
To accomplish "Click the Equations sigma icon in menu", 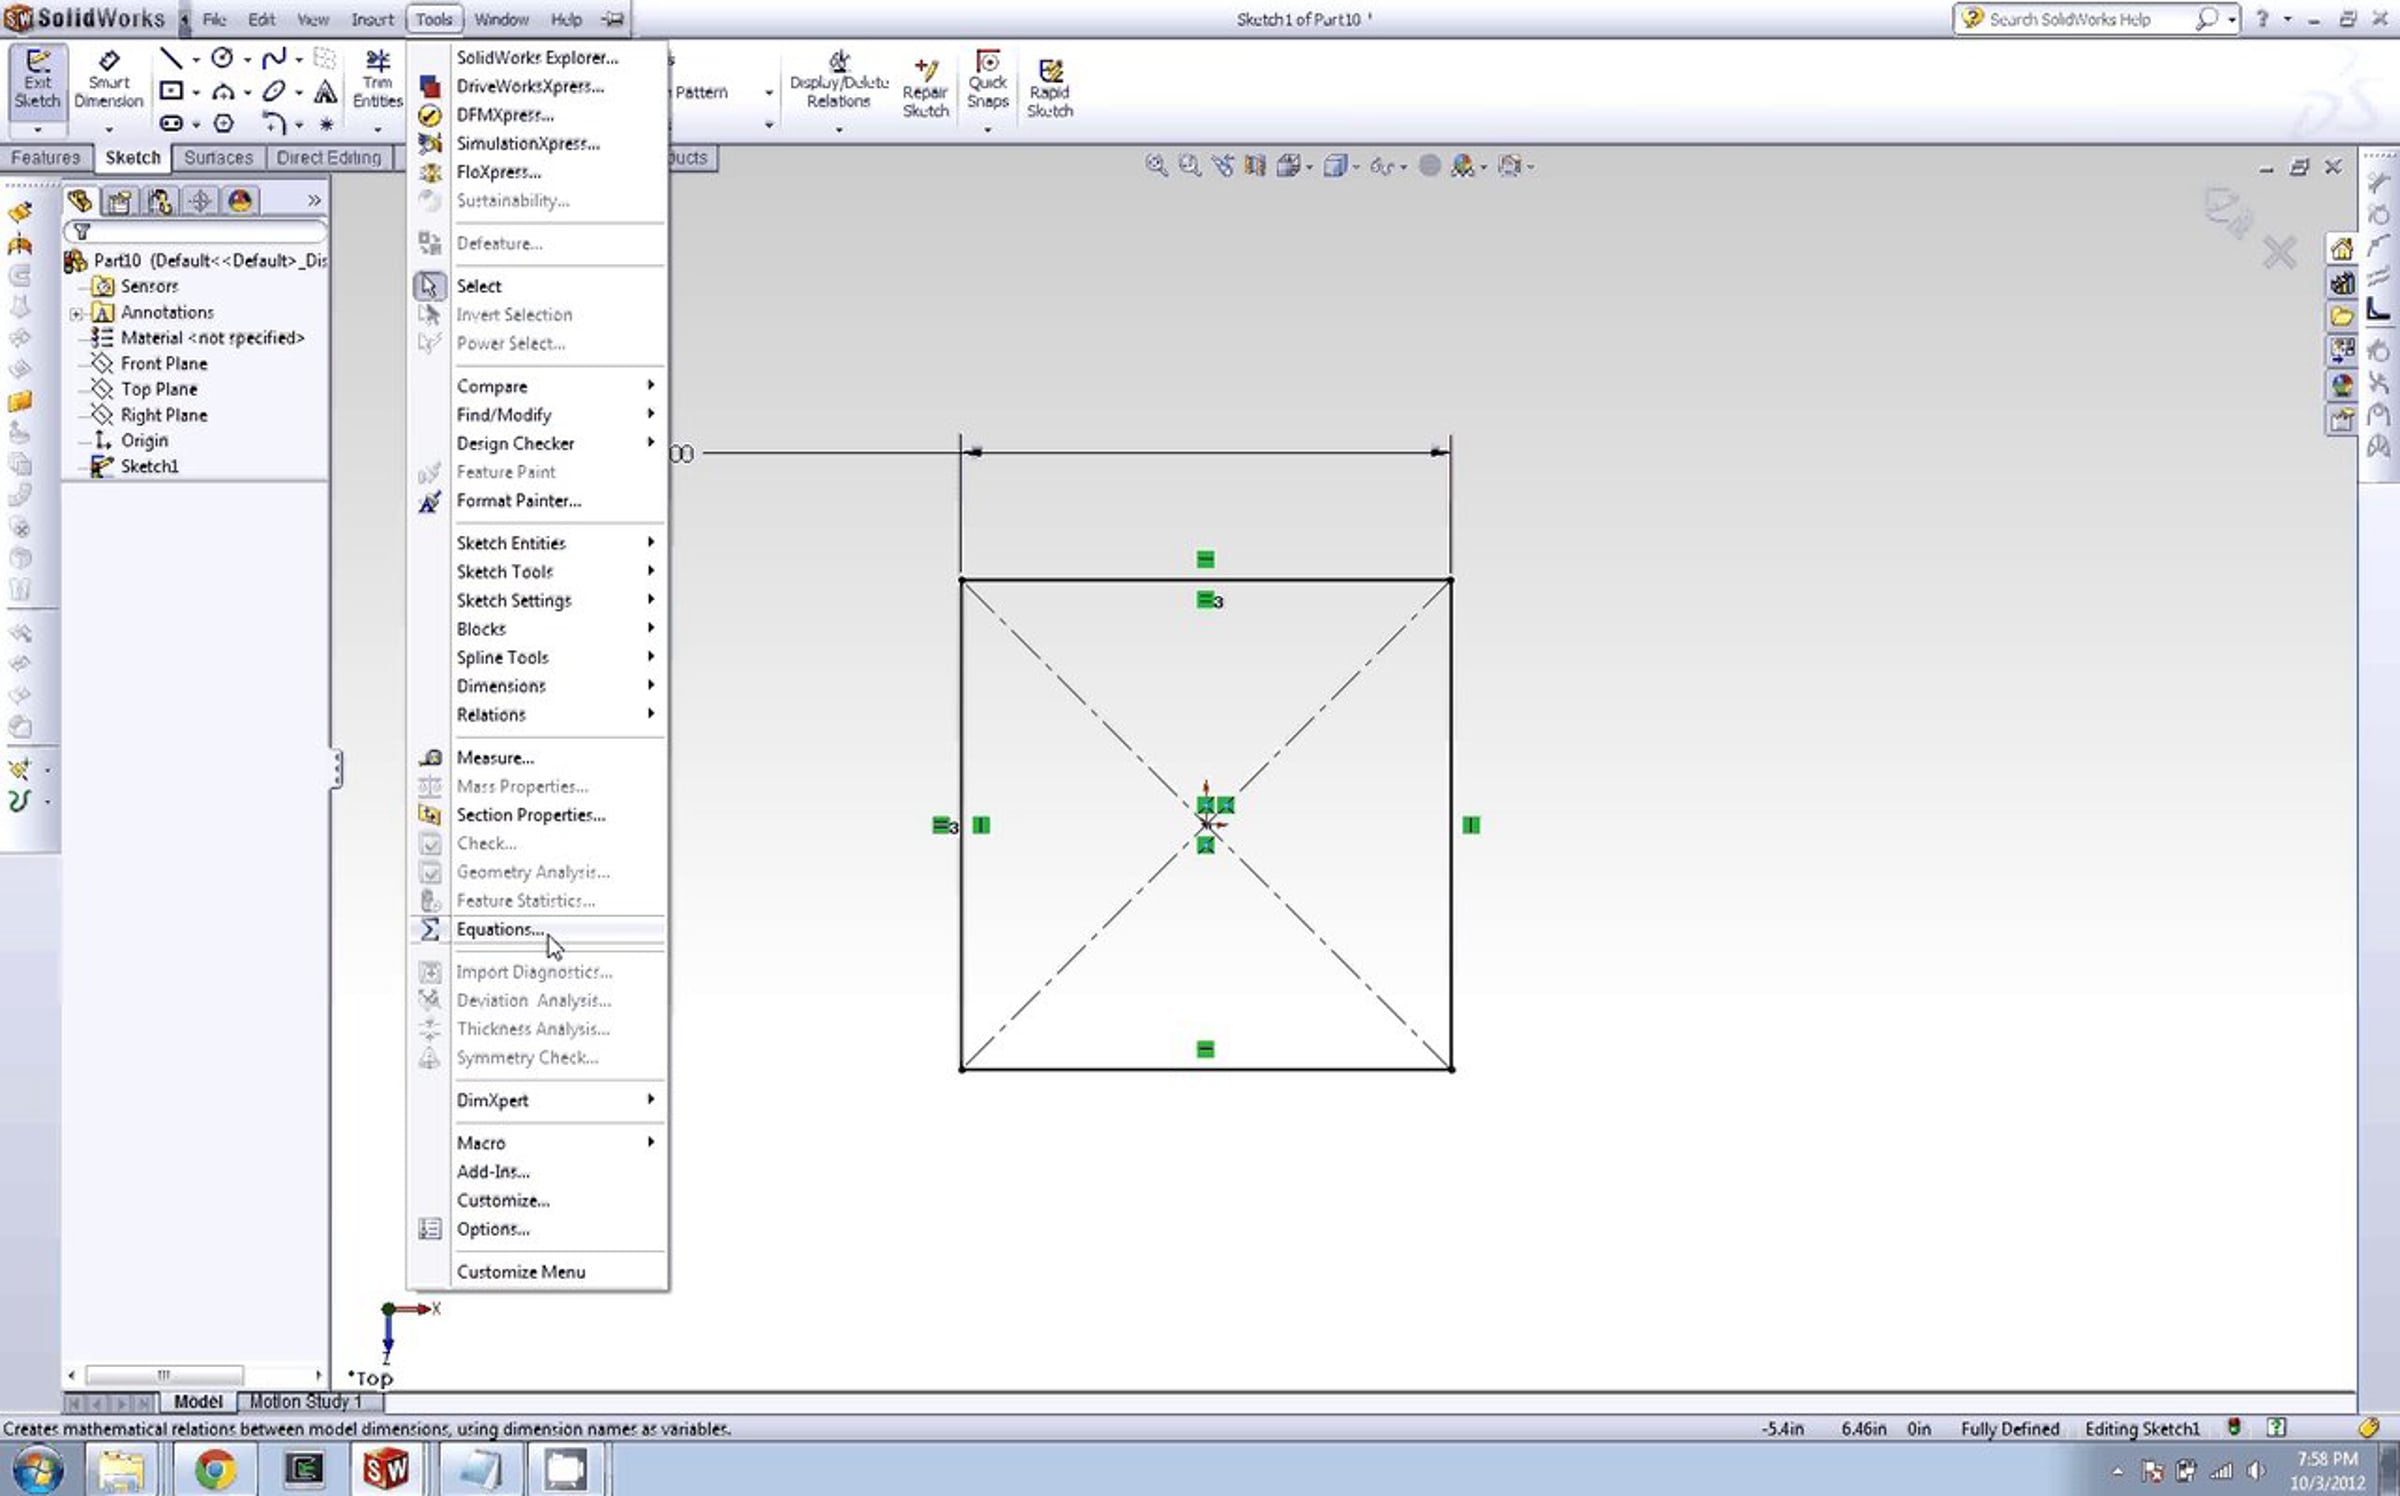I will pos(430,929).
